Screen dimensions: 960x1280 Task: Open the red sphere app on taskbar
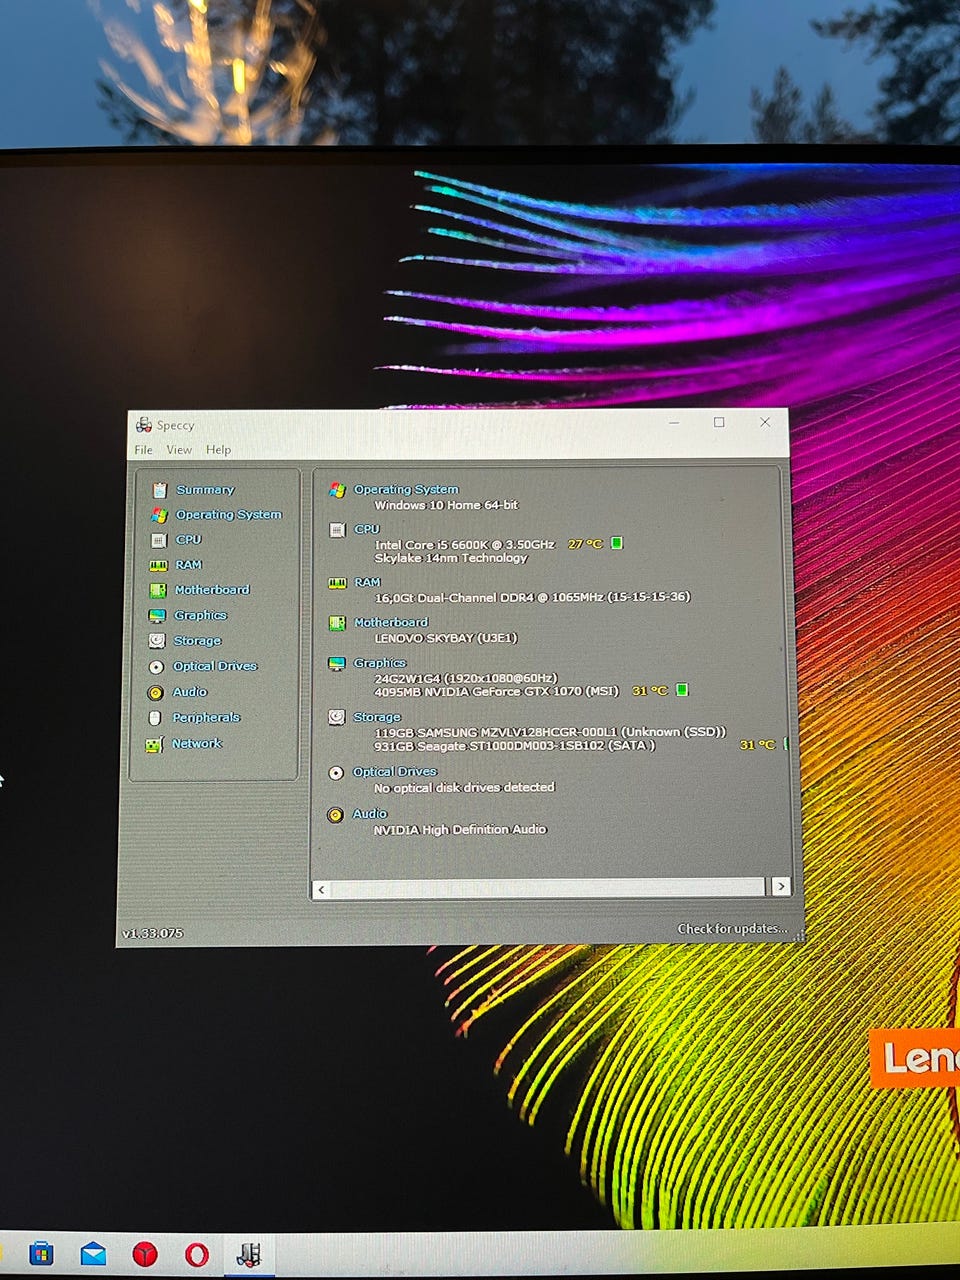(x=145, y=1253)
